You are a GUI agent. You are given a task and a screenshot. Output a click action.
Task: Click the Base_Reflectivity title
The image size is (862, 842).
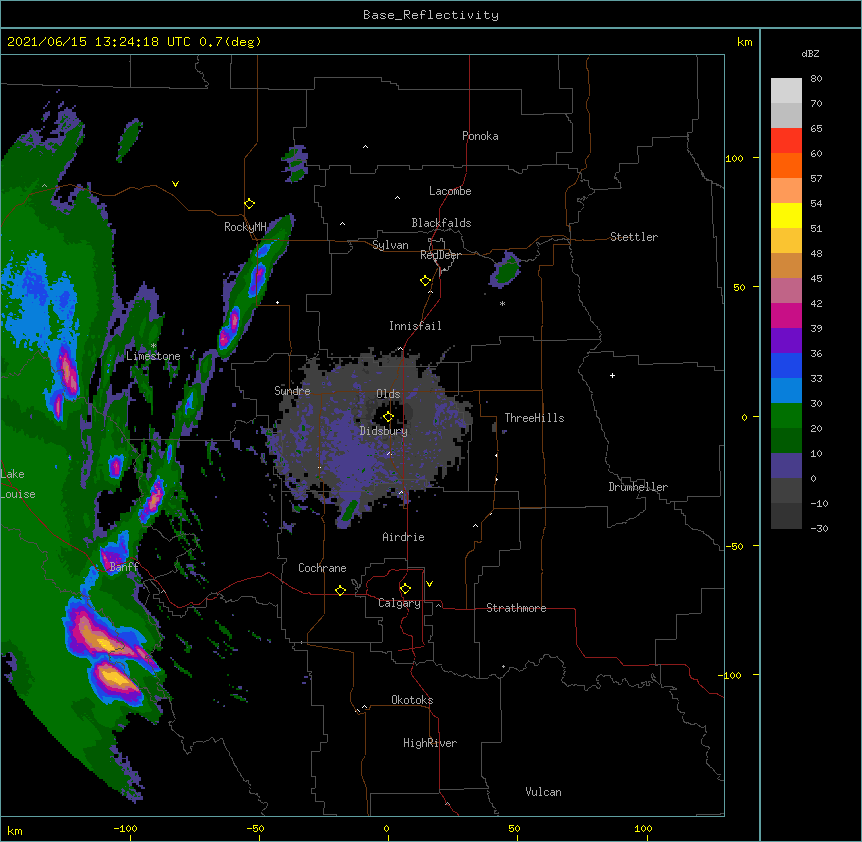tap(431, 15)
